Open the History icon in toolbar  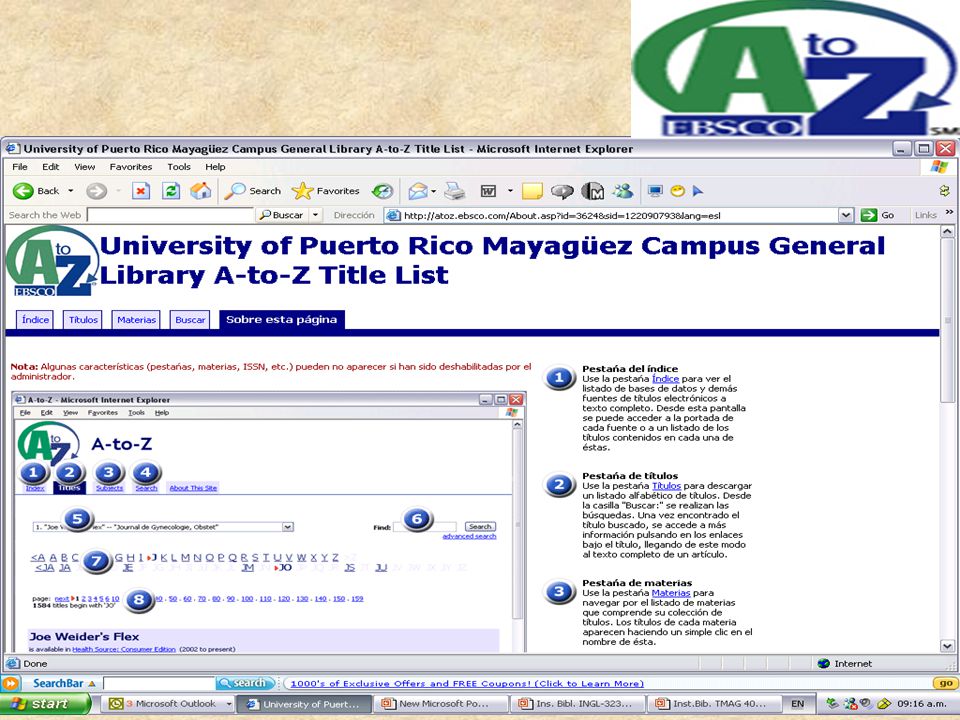(x=383, y=191)
